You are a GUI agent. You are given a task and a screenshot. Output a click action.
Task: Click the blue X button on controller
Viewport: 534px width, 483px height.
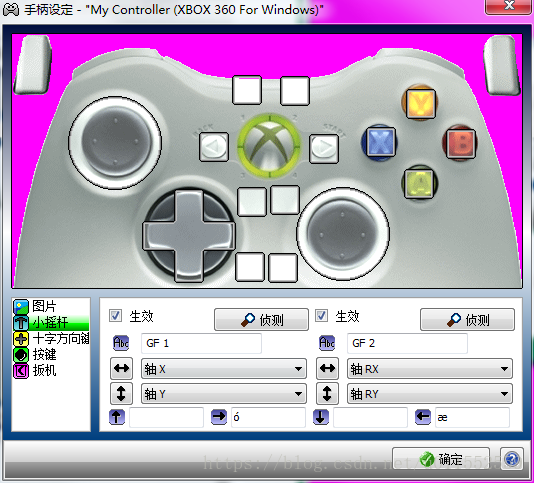[x=380, y=142]
